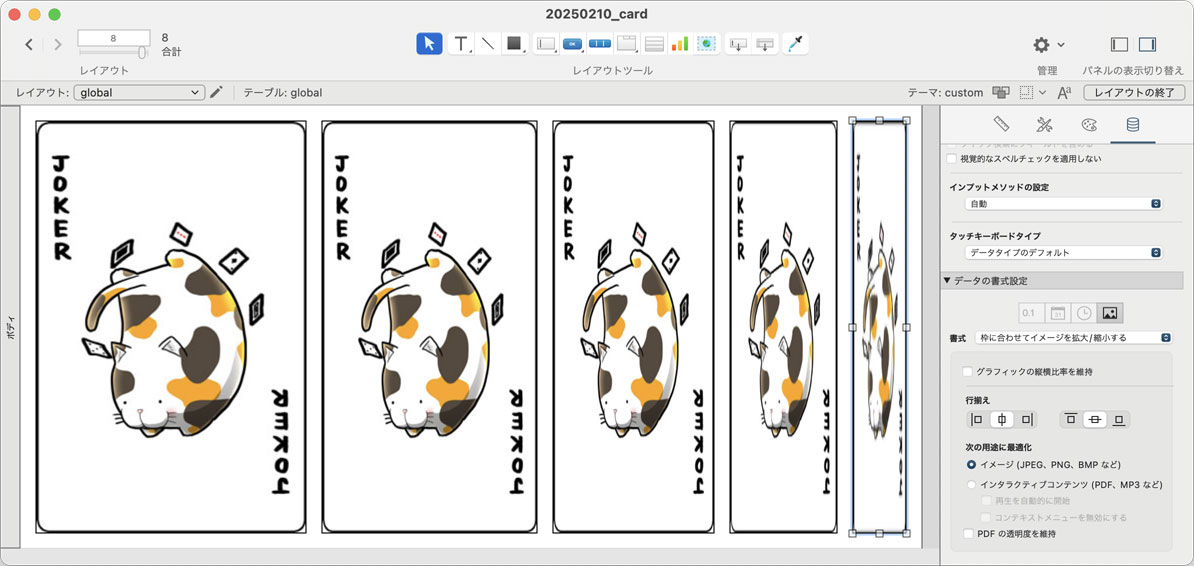Select number data format icon
Viewport: 1194px width, 566px height.
[1032, 313]
